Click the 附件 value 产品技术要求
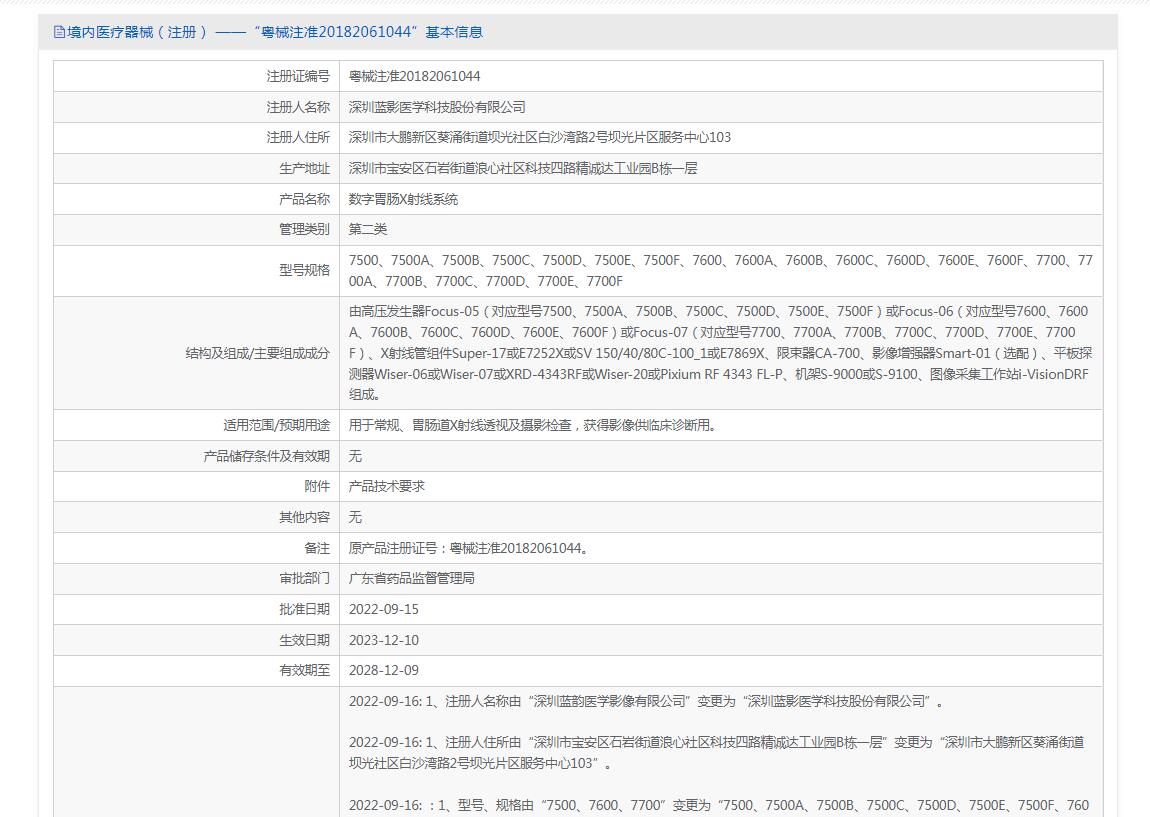The height and width of the screenshot is (817, 1150). tap(386, 486)
